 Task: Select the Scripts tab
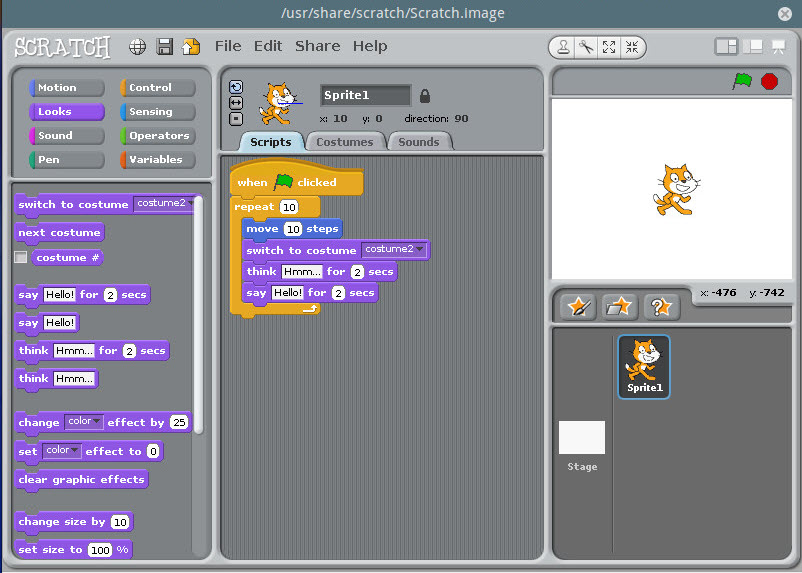pos(271,142)
